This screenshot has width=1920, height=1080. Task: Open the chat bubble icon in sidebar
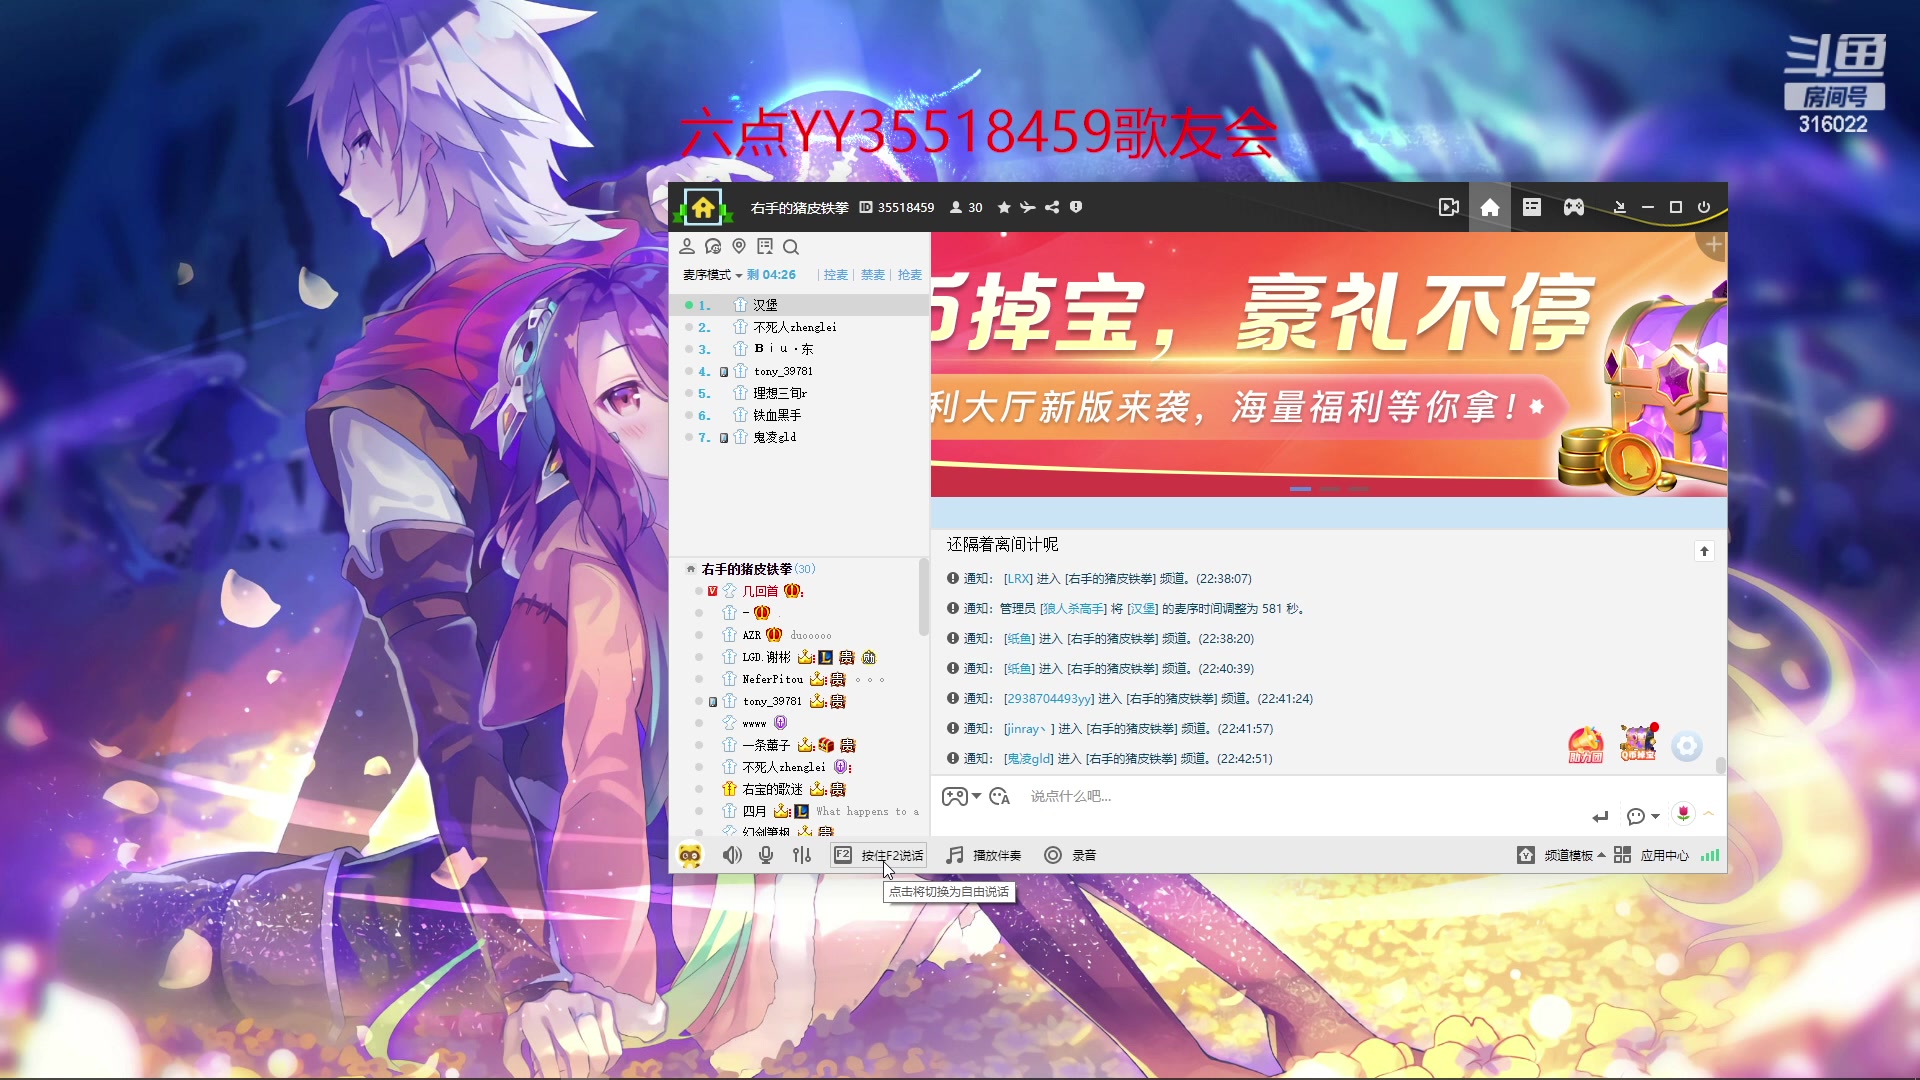pos(713,246)
